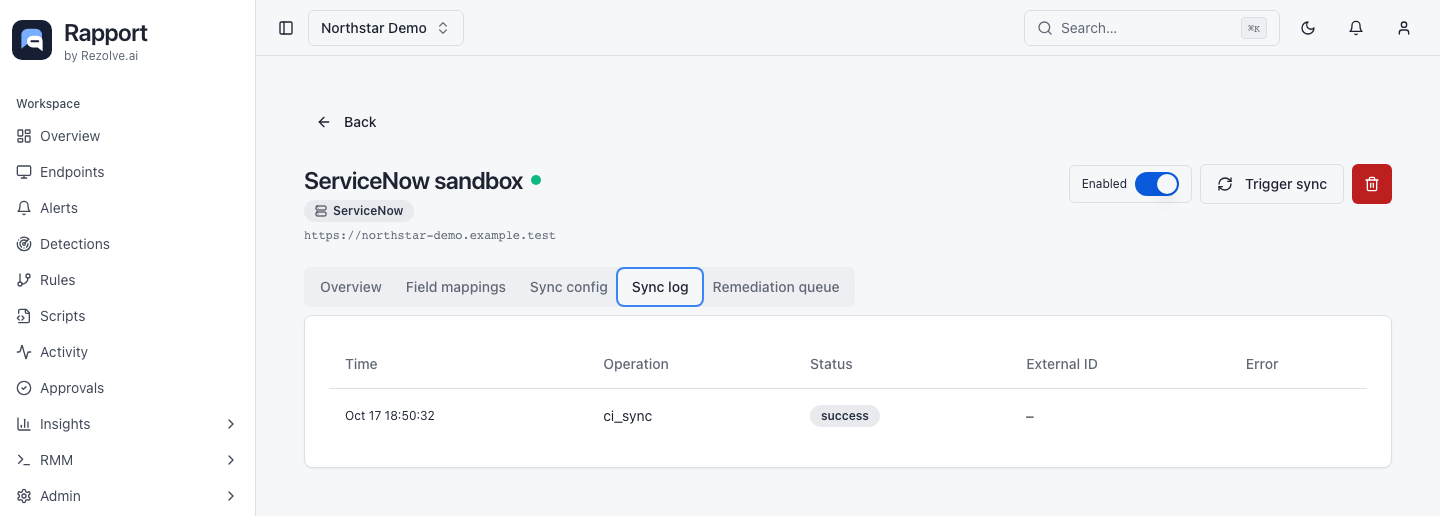Screen dimensions: 1440x516
Task: Click the Alerts bell icon in sidebar
Action: tap(24, 208)
